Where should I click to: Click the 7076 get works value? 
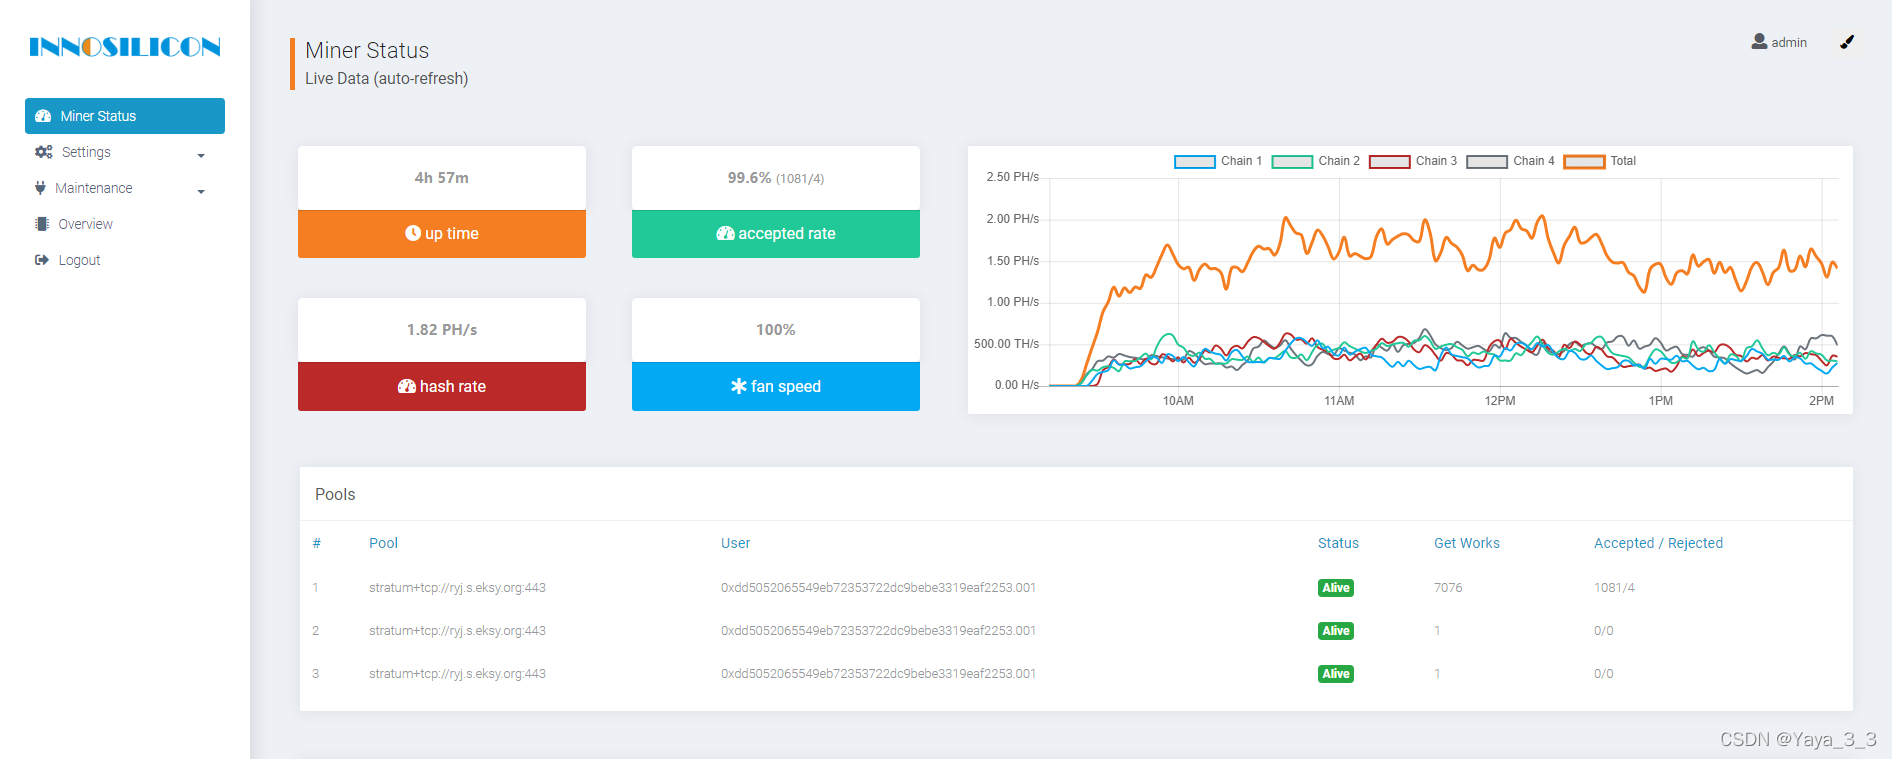click(1448, 588)
